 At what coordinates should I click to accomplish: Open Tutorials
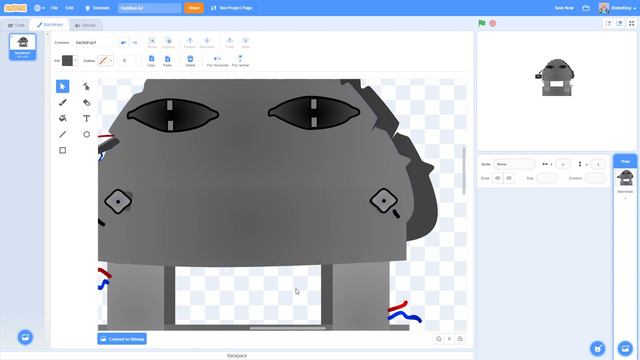coord(97,8)
